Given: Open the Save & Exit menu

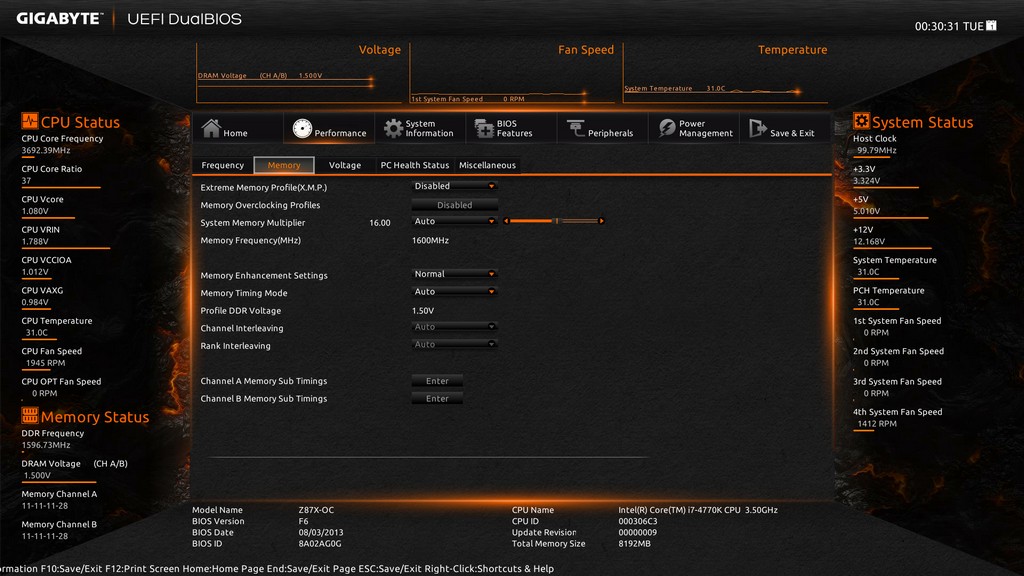Looking at the screenshot, I should (784, 128).
